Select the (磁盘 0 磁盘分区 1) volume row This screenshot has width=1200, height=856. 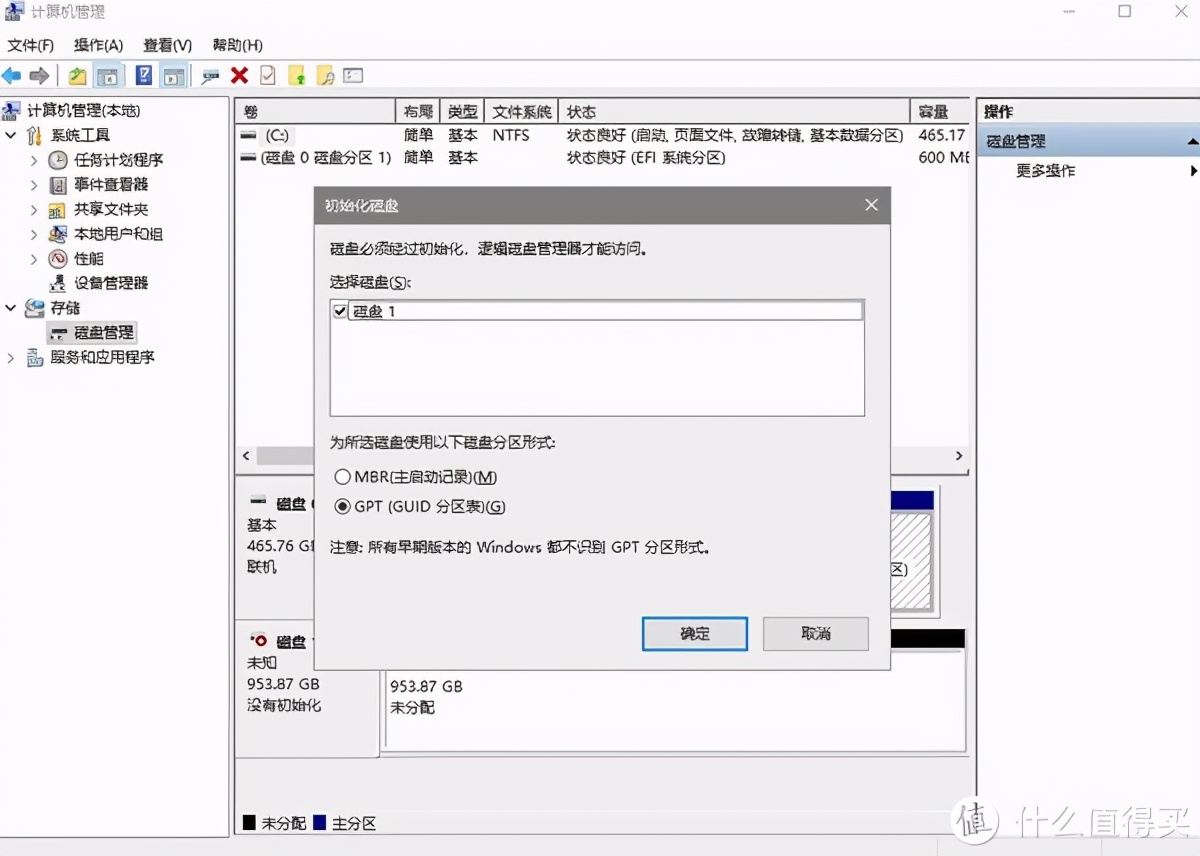pyautogui.click(x=603, y=158)
